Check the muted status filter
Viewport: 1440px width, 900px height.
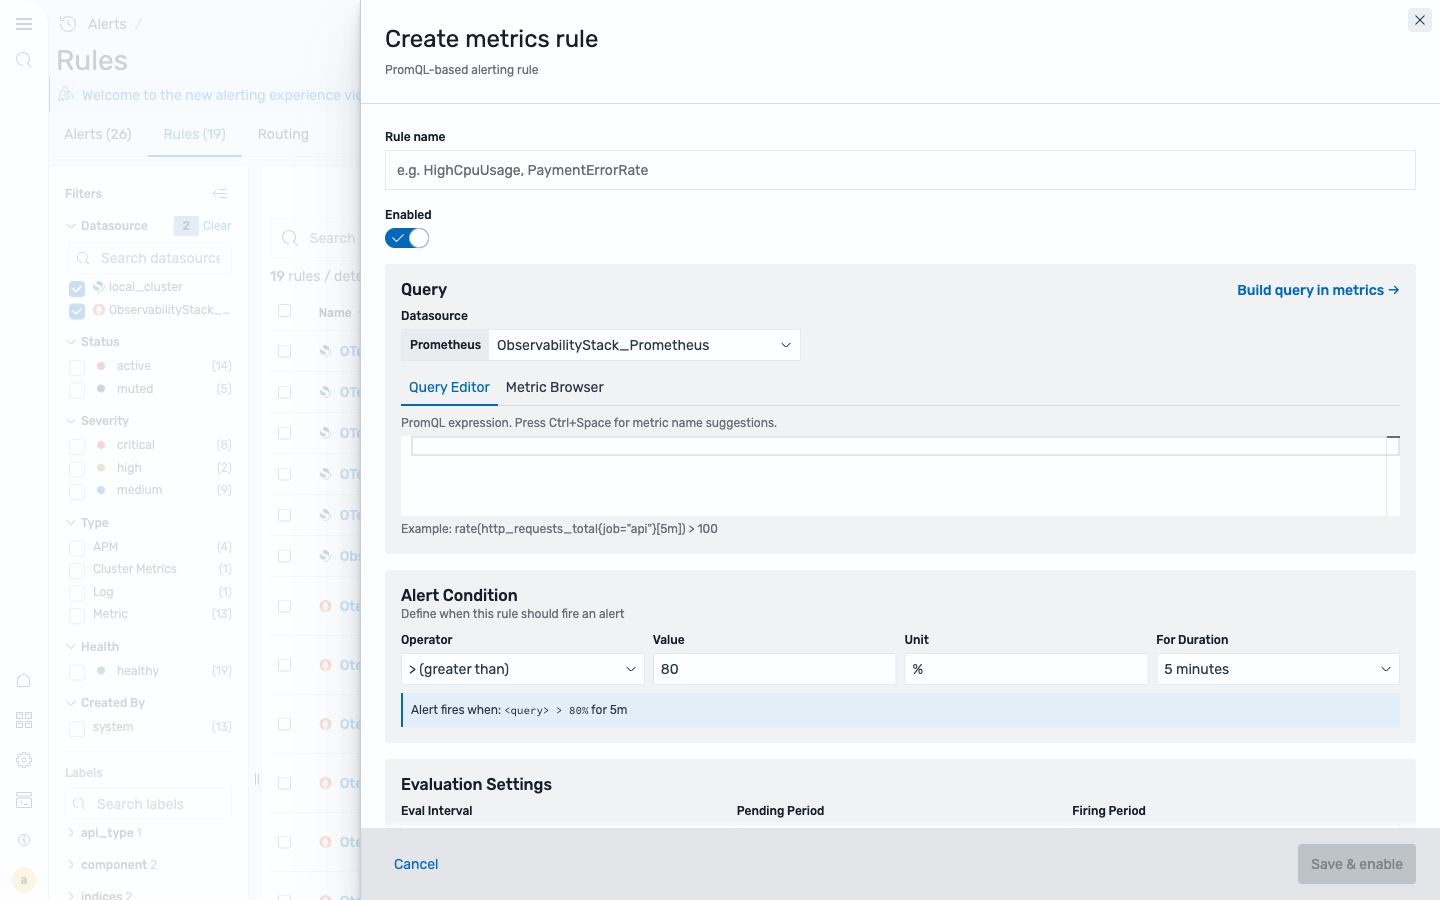coord(77,390)
